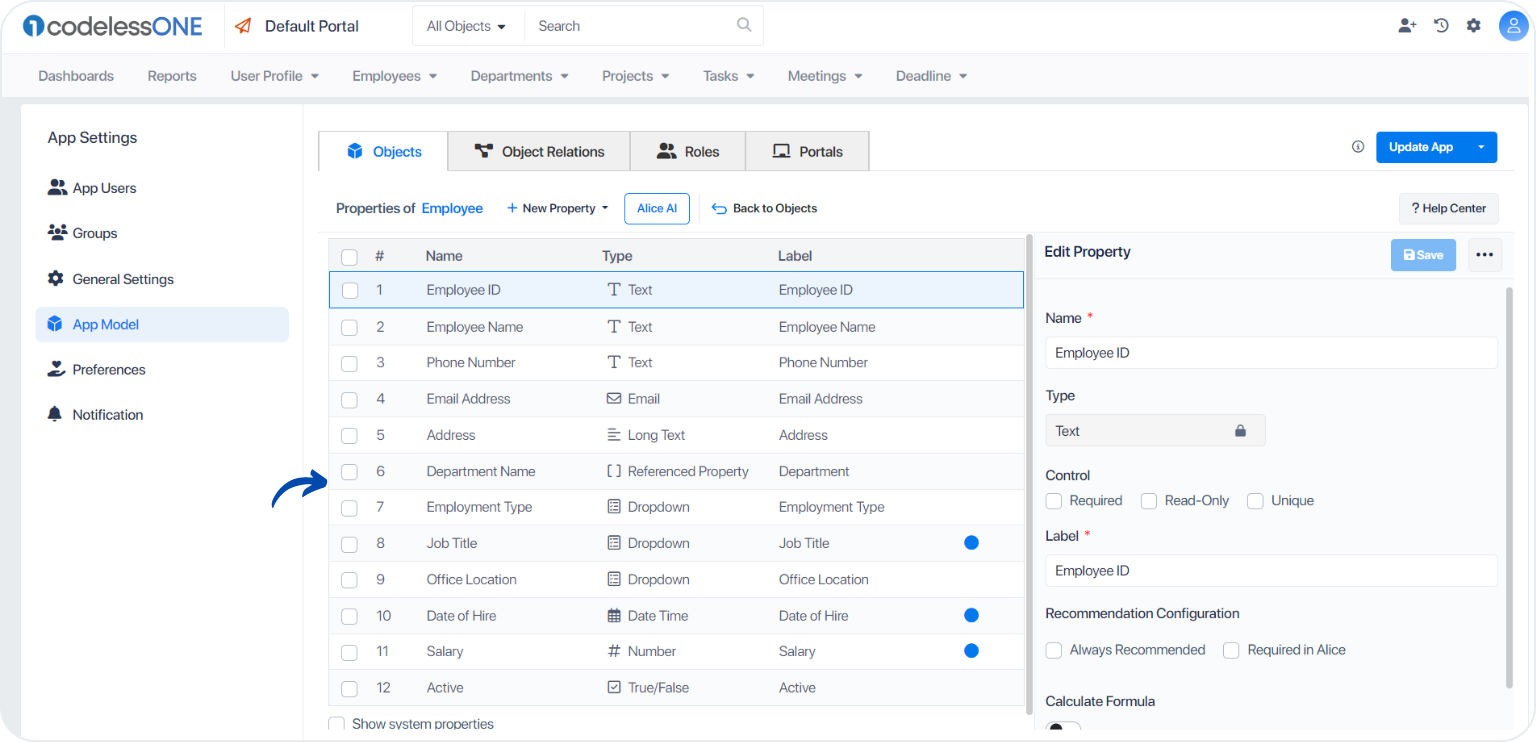The image size is (1536, 742).
Task: Expand the Deadline menu
Action: [932, 76]
